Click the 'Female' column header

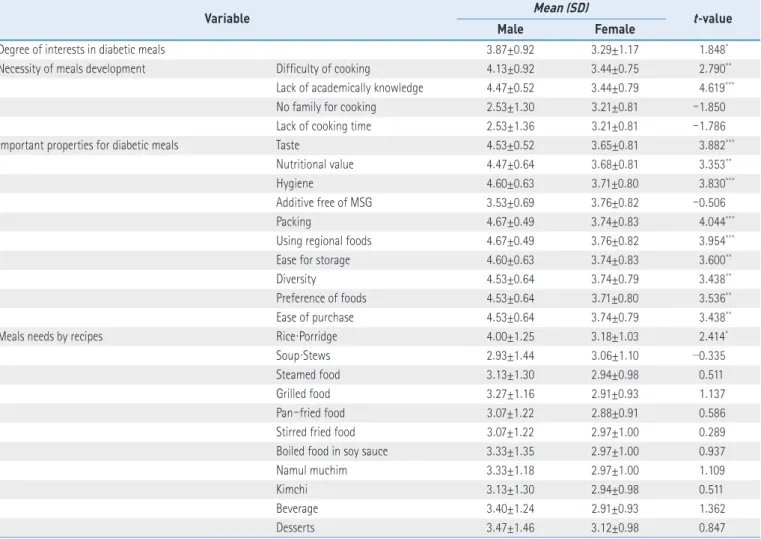pyautogui.click(x=614, y=29)
